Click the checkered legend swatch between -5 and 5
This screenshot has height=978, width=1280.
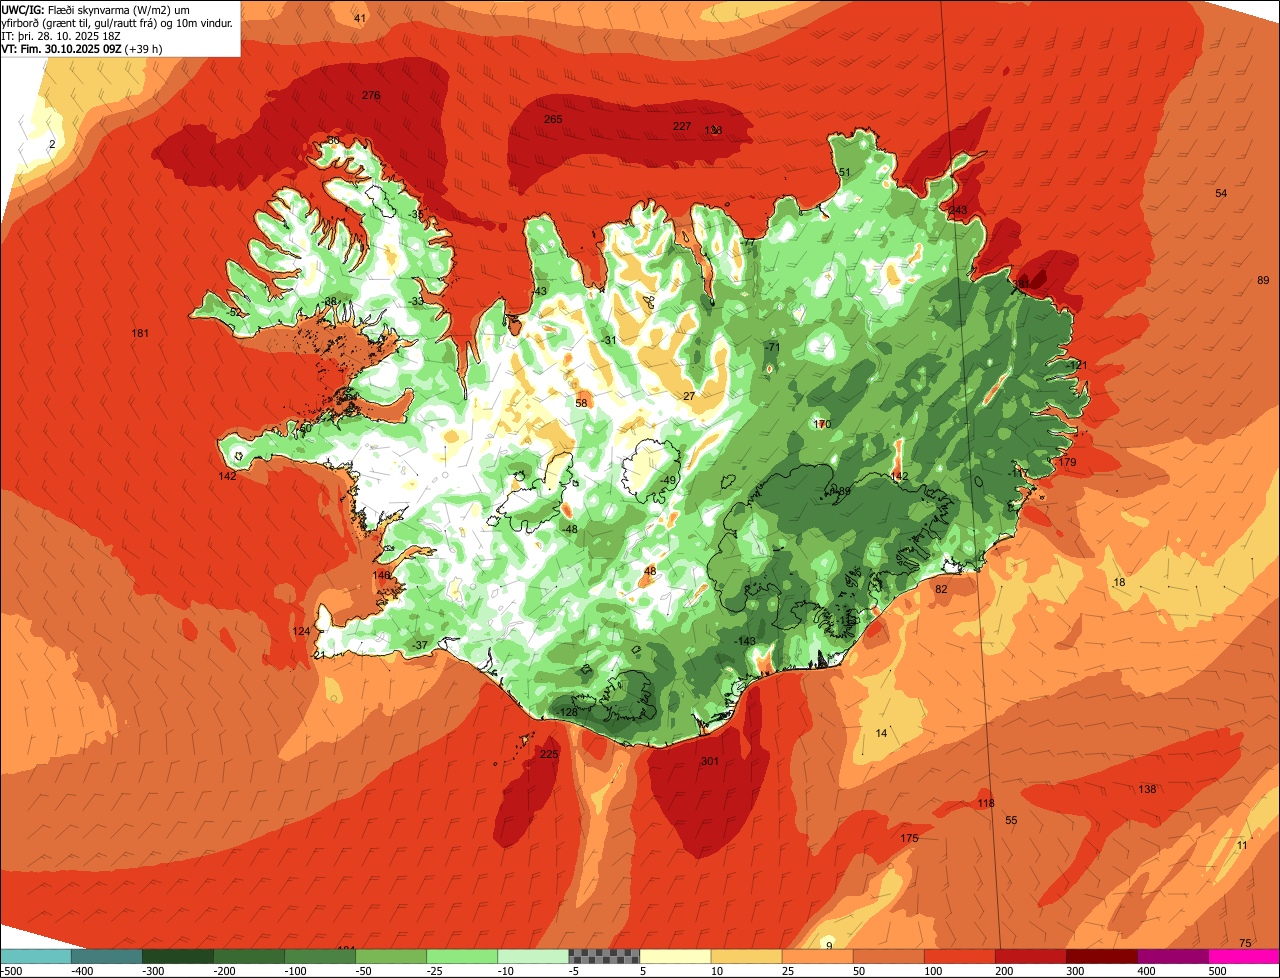click(604, 956)
